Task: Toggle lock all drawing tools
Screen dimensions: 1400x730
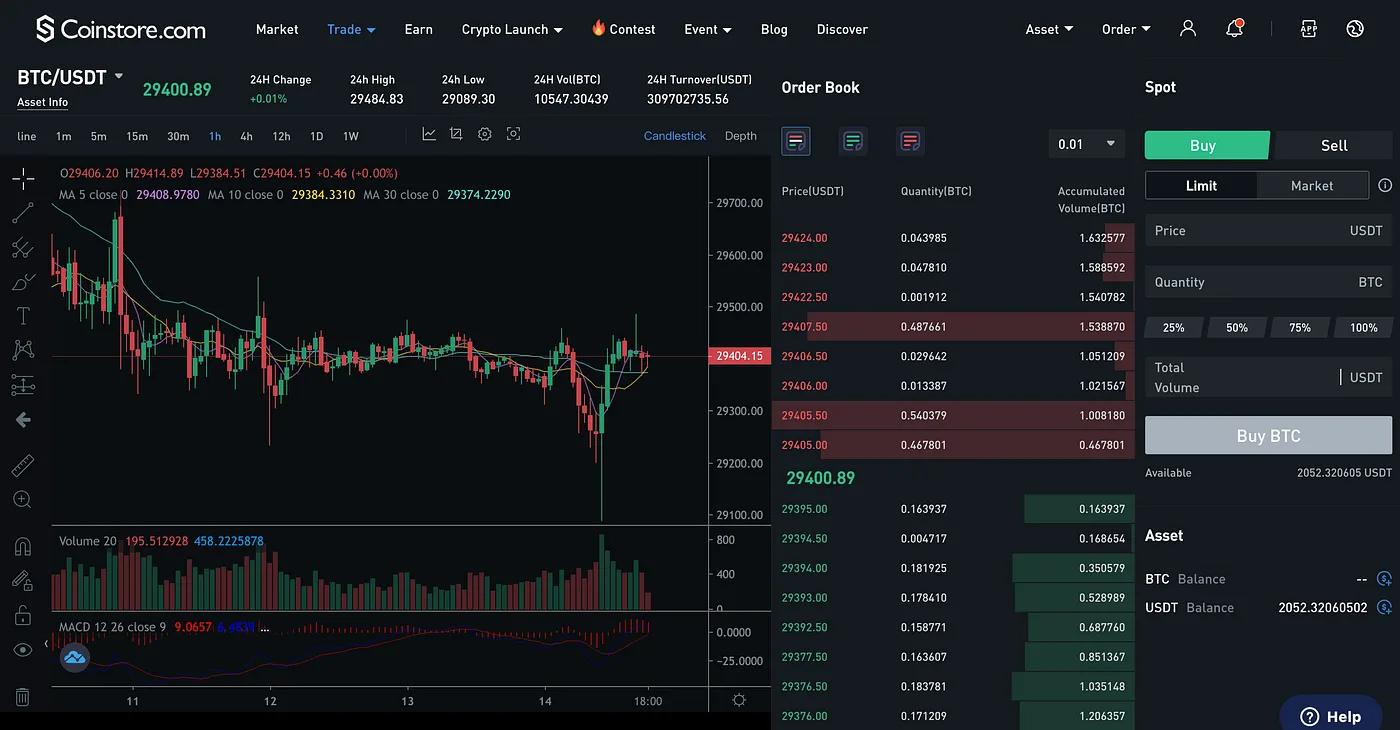Action: click(23, 615)
